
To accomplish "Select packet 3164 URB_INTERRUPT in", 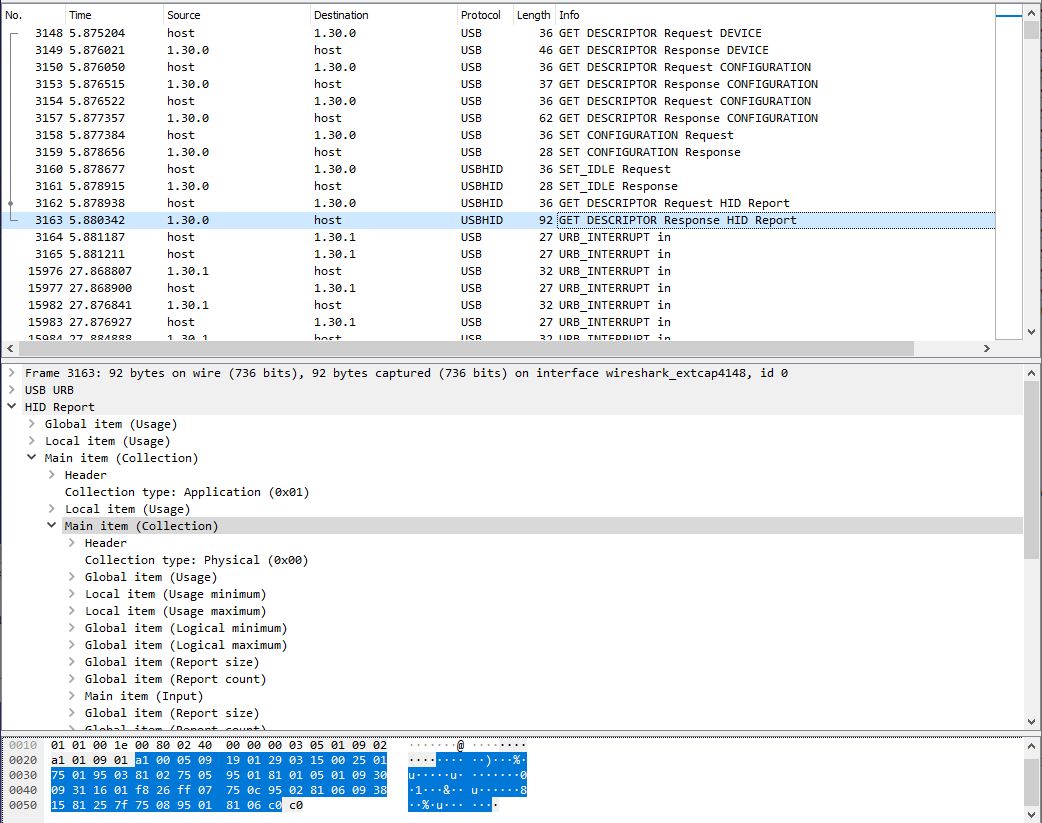I will point(498,237).
